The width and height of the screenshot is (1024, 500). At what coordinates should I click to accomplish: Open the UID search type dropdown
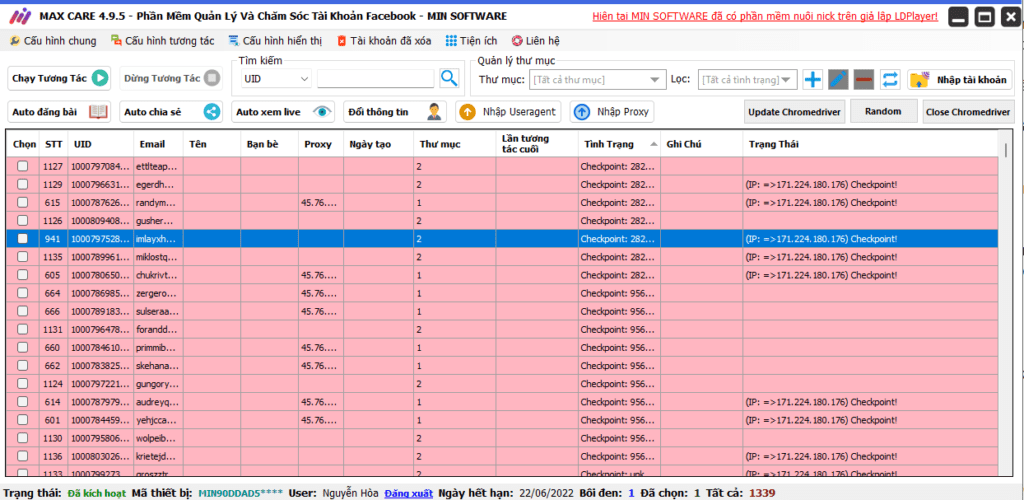coord(276,79)
